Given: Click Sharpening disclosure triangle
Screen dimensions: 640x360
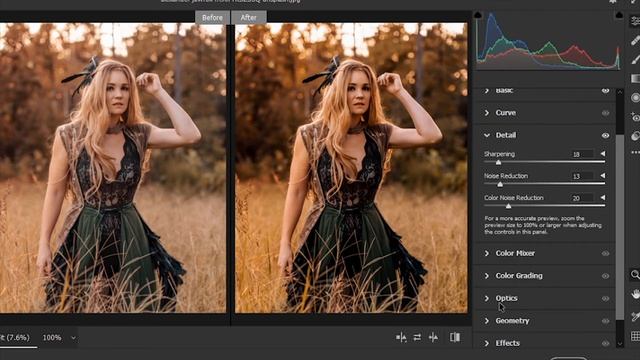Looking at the screenshot, I should coord(603,154).
